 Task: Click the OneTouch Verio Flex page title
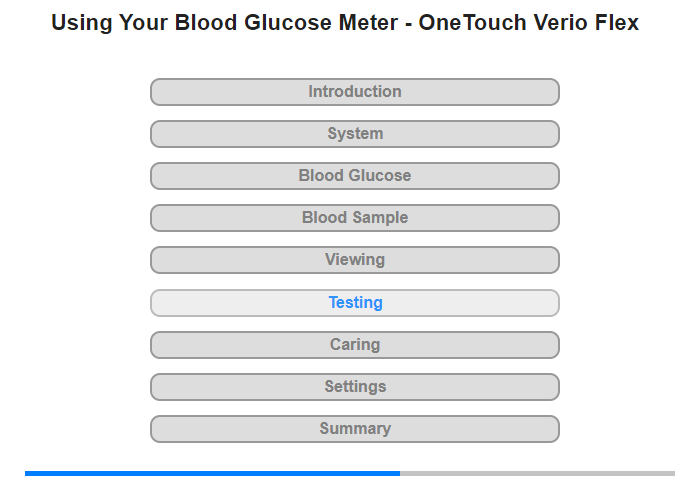pos(345,23)
